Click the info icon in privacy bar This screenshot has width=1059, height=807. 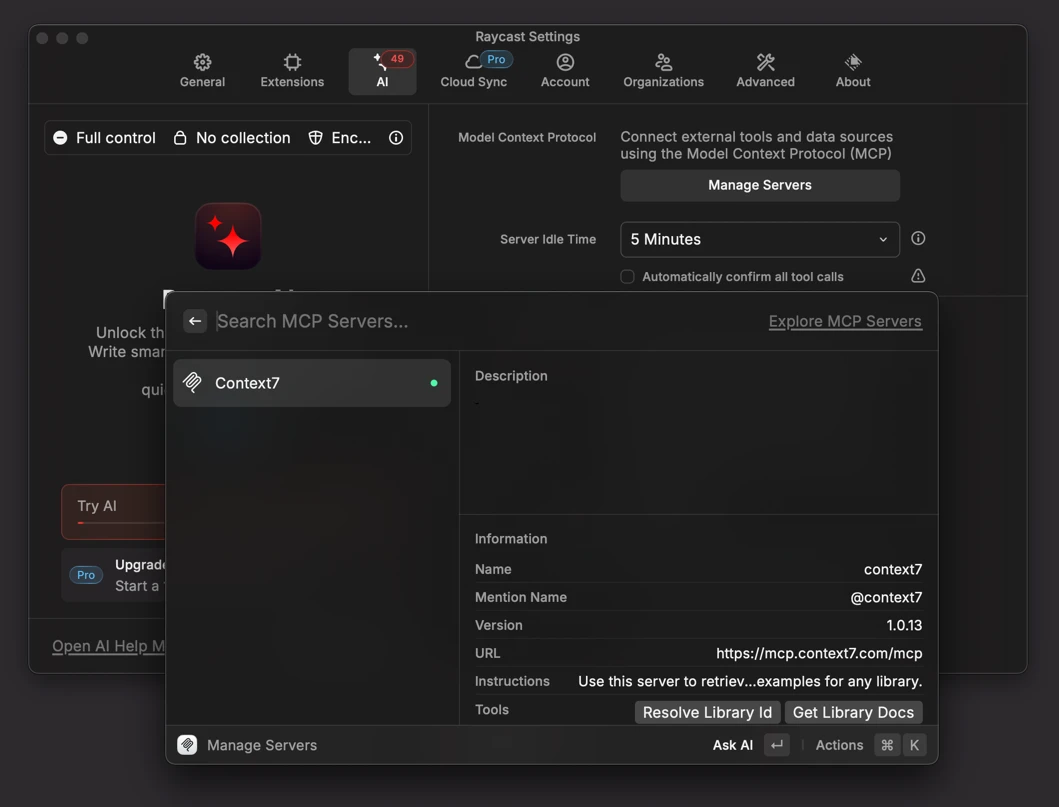pos(396,138)
